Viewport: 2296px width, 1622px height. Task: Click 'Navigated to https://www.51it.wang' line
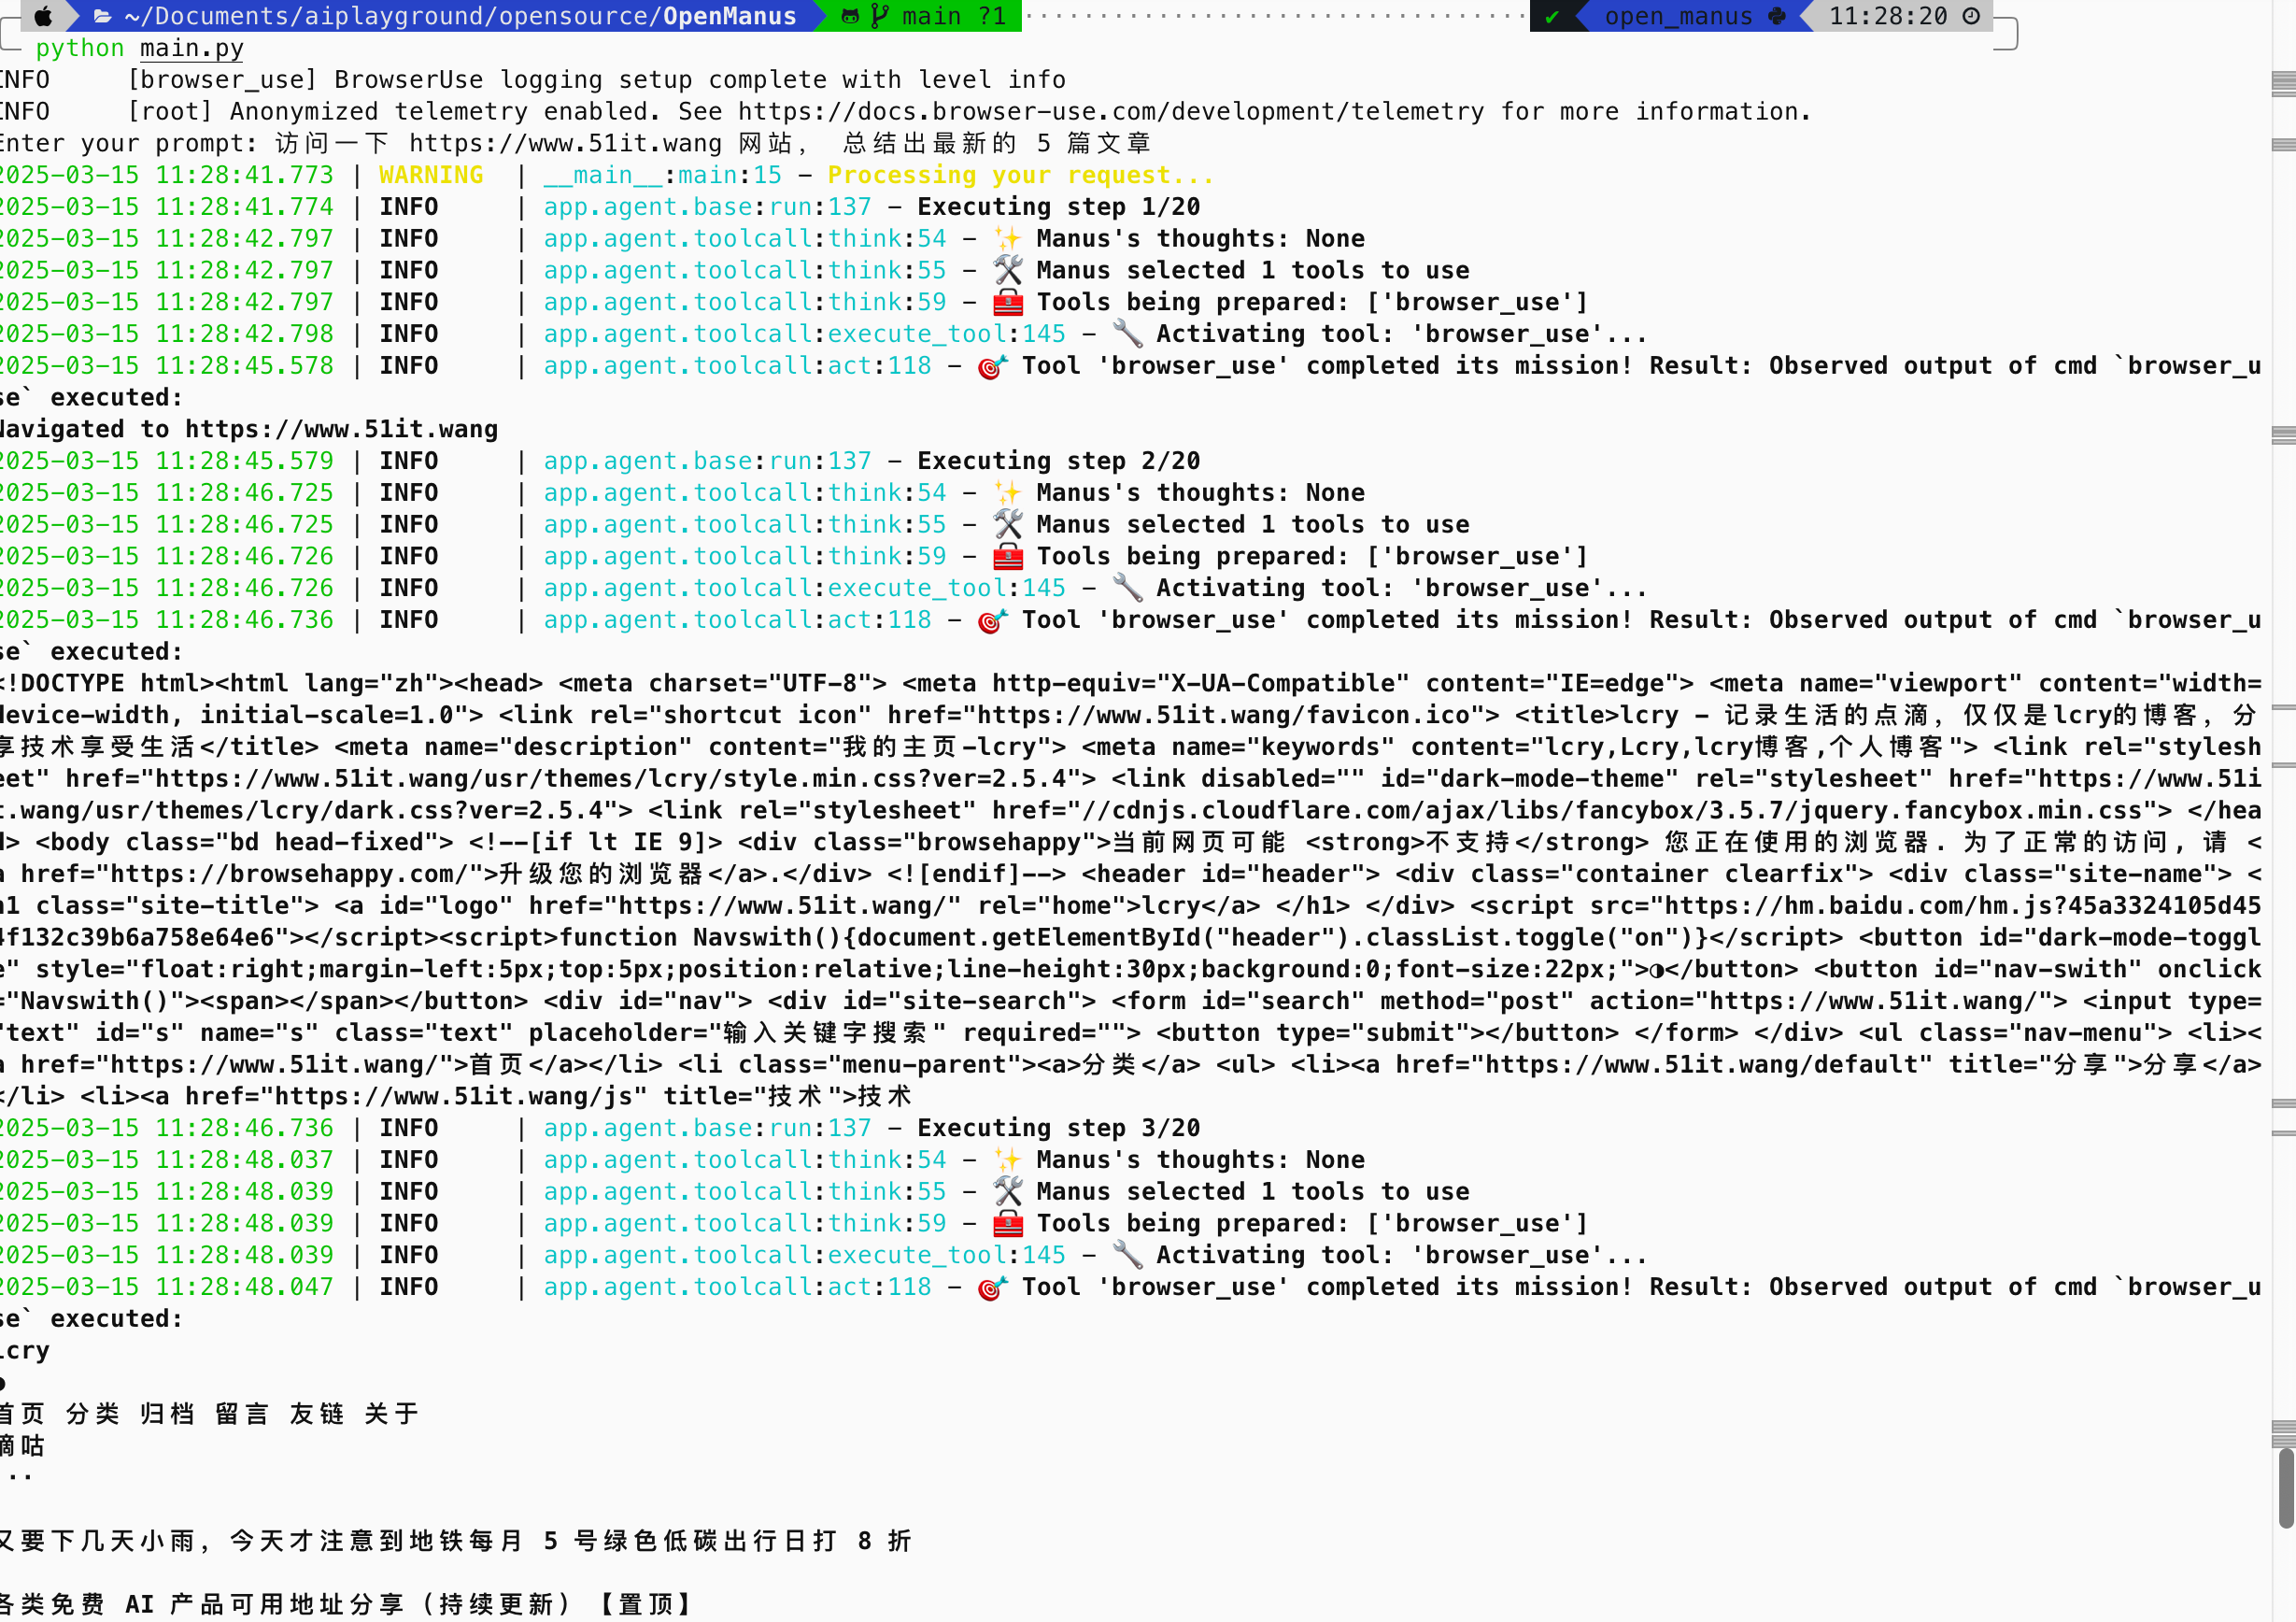click(249, 429)
